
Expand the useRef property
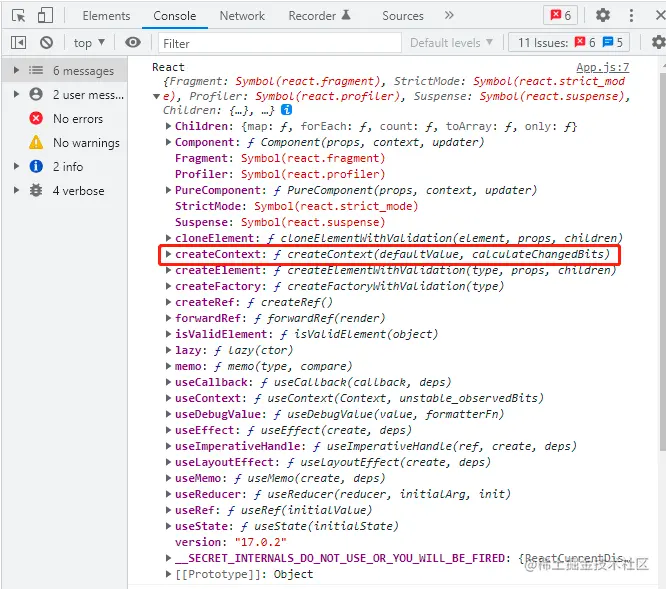tap(168, 510)
